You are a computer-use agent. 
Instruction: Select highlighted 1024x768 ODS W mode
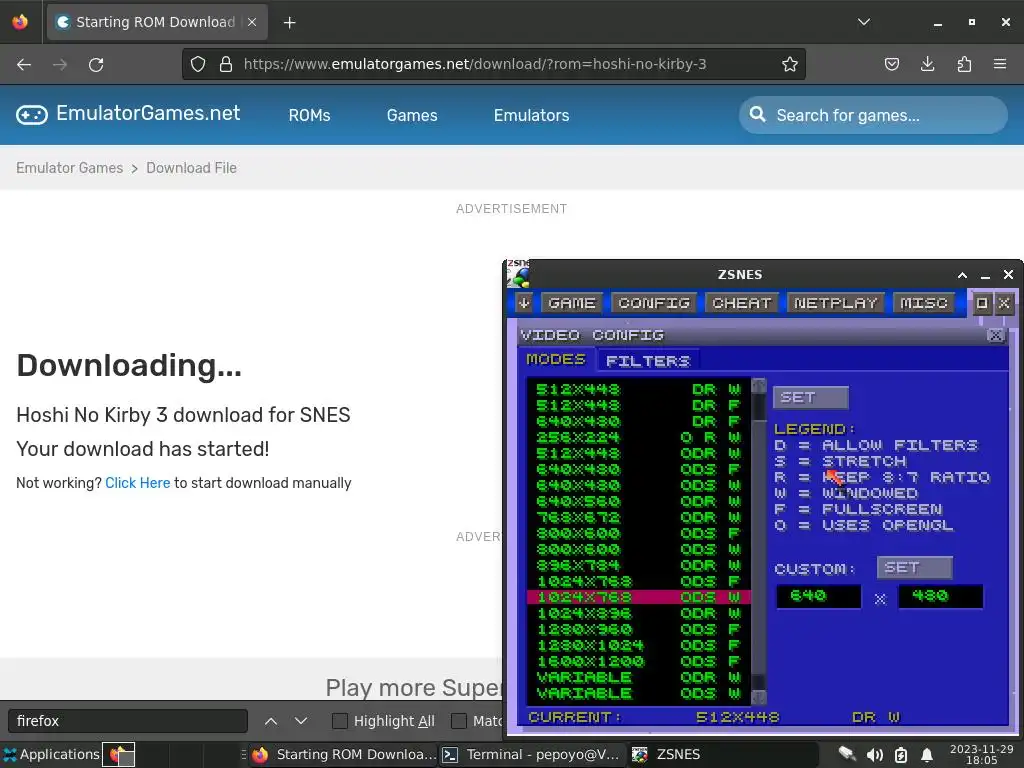[639, 597]
